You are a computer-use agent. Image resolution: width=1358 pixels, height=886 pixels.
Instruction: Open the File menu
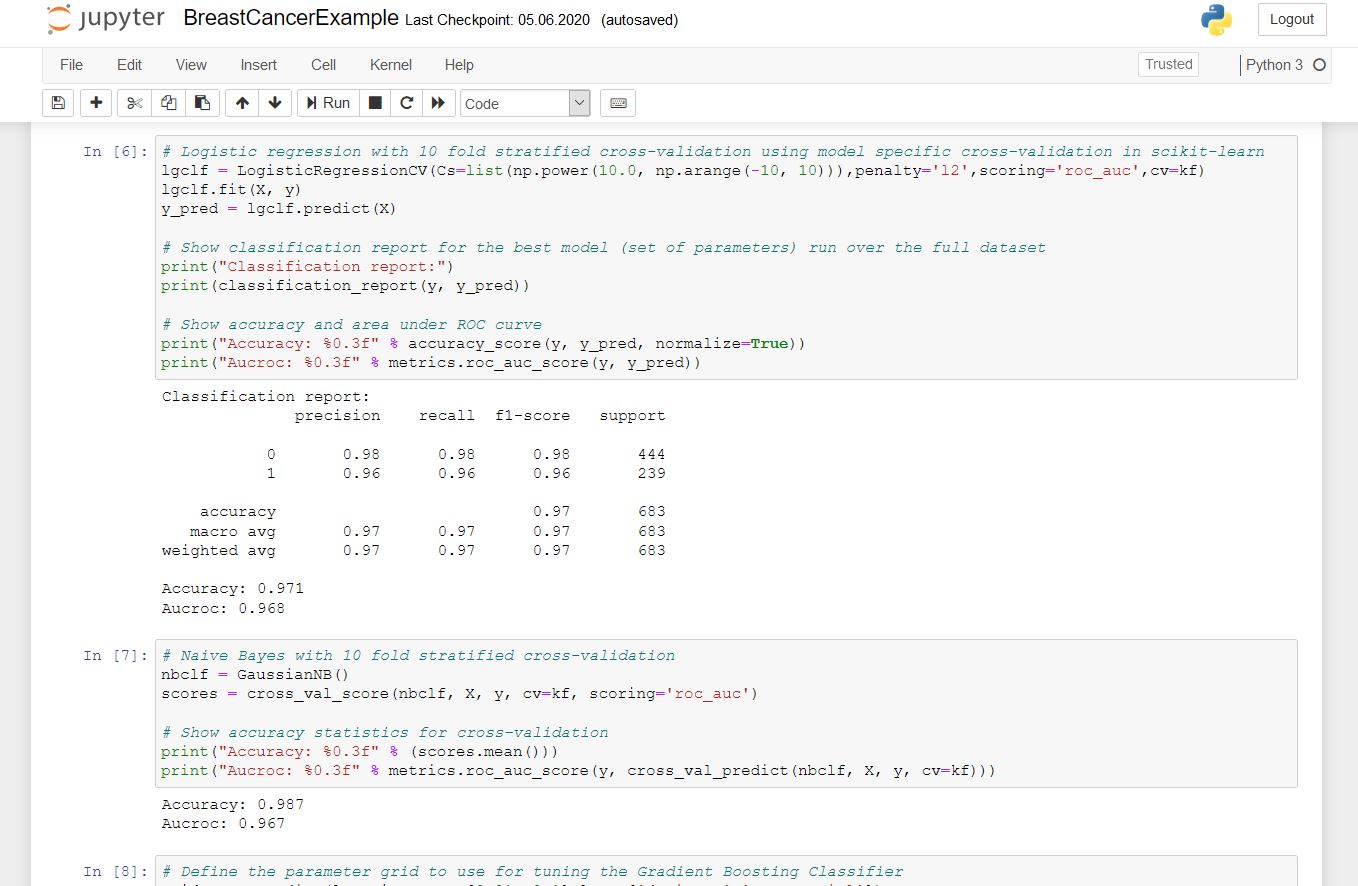pos(71,65)
